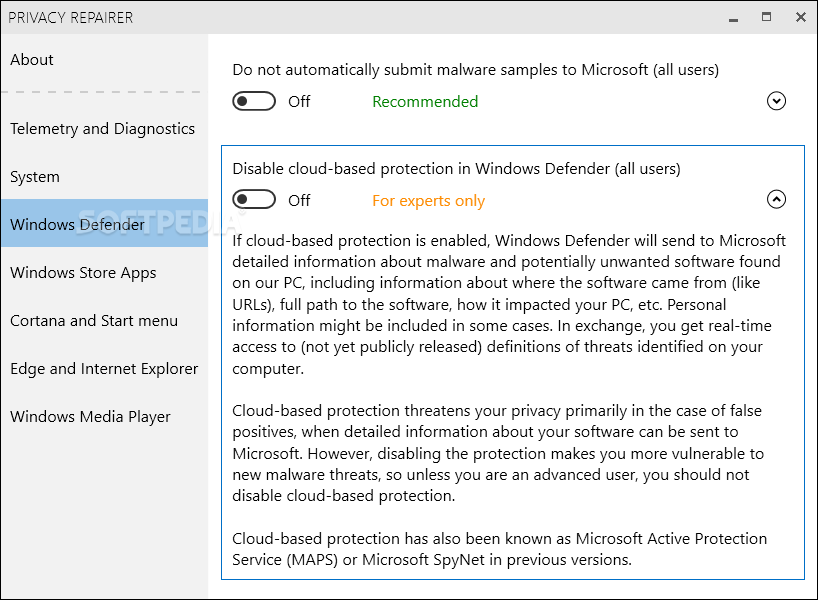This screenshot has height=600, width=818.
Task: Open Cortana and Start menu settings
Action: click(94, 321)
